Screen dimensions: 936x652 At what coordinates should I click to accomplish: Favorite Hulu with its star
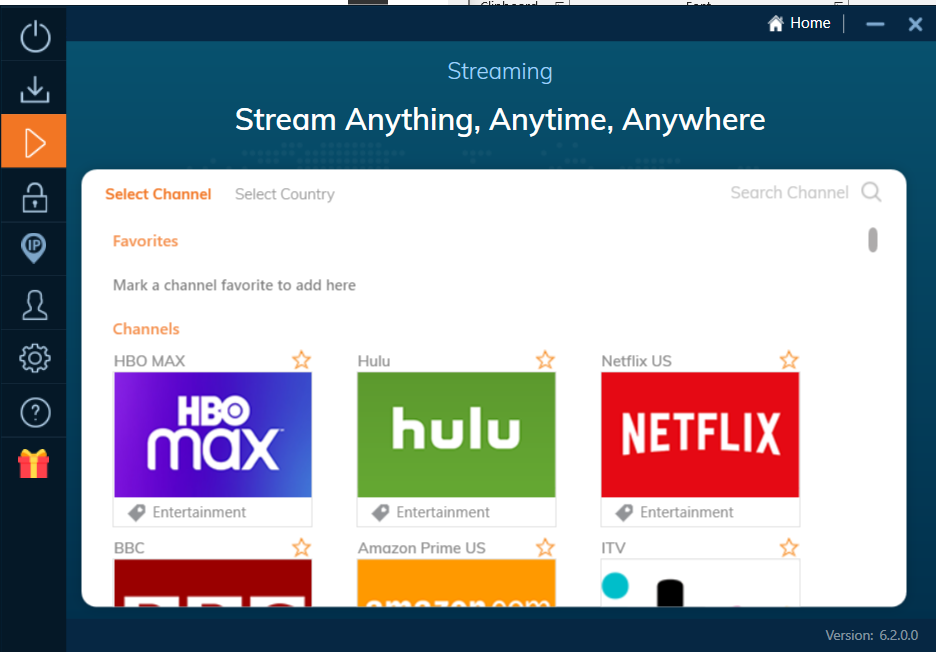pos(545,360)
